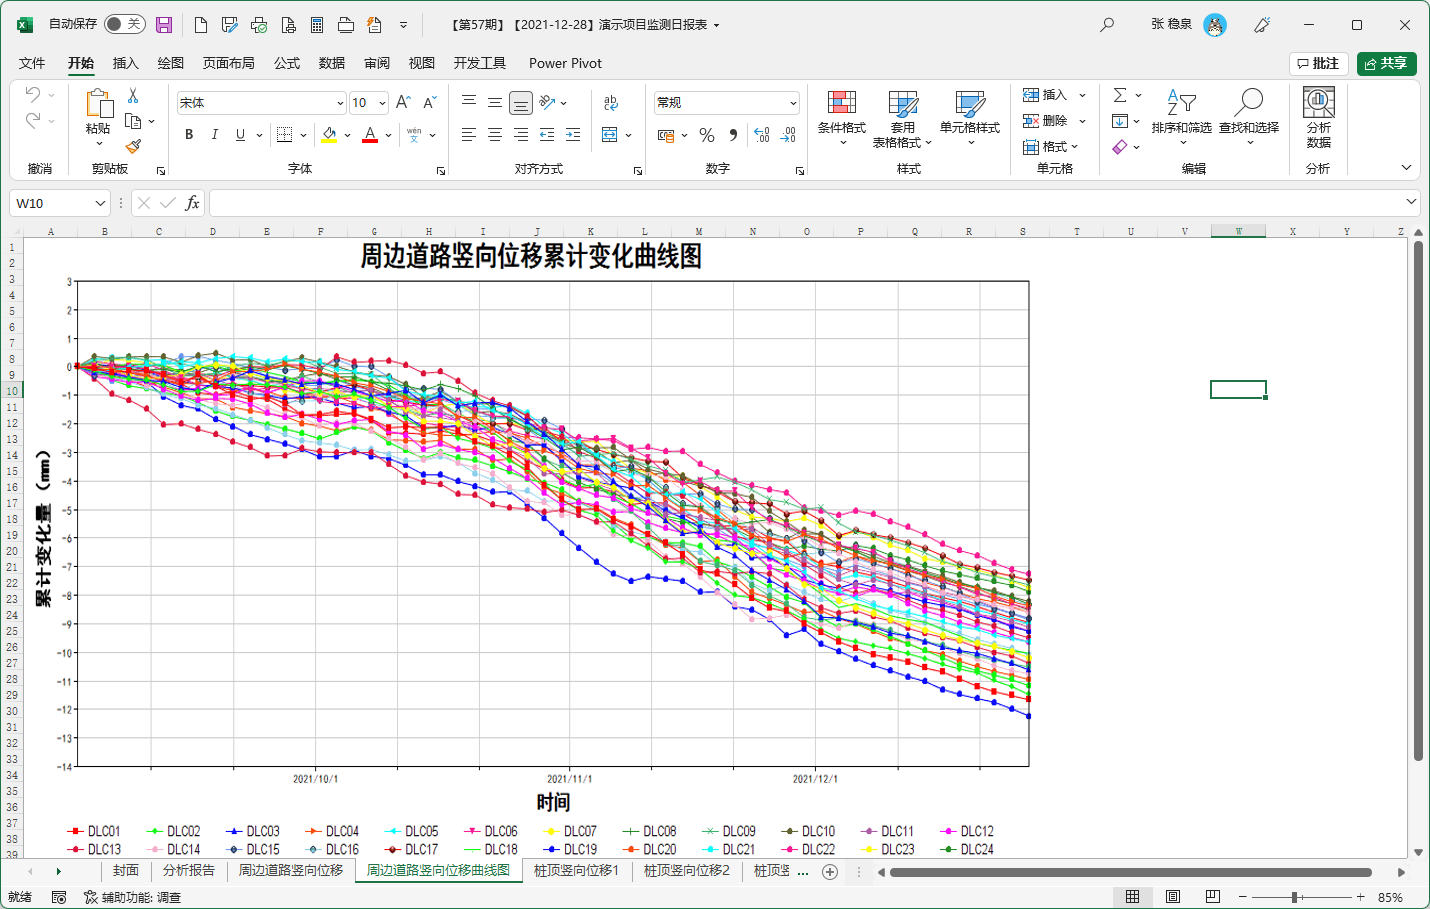1430x909 pixels.
Task: Click the 批注 comments button
Action: coord(1319,63)
